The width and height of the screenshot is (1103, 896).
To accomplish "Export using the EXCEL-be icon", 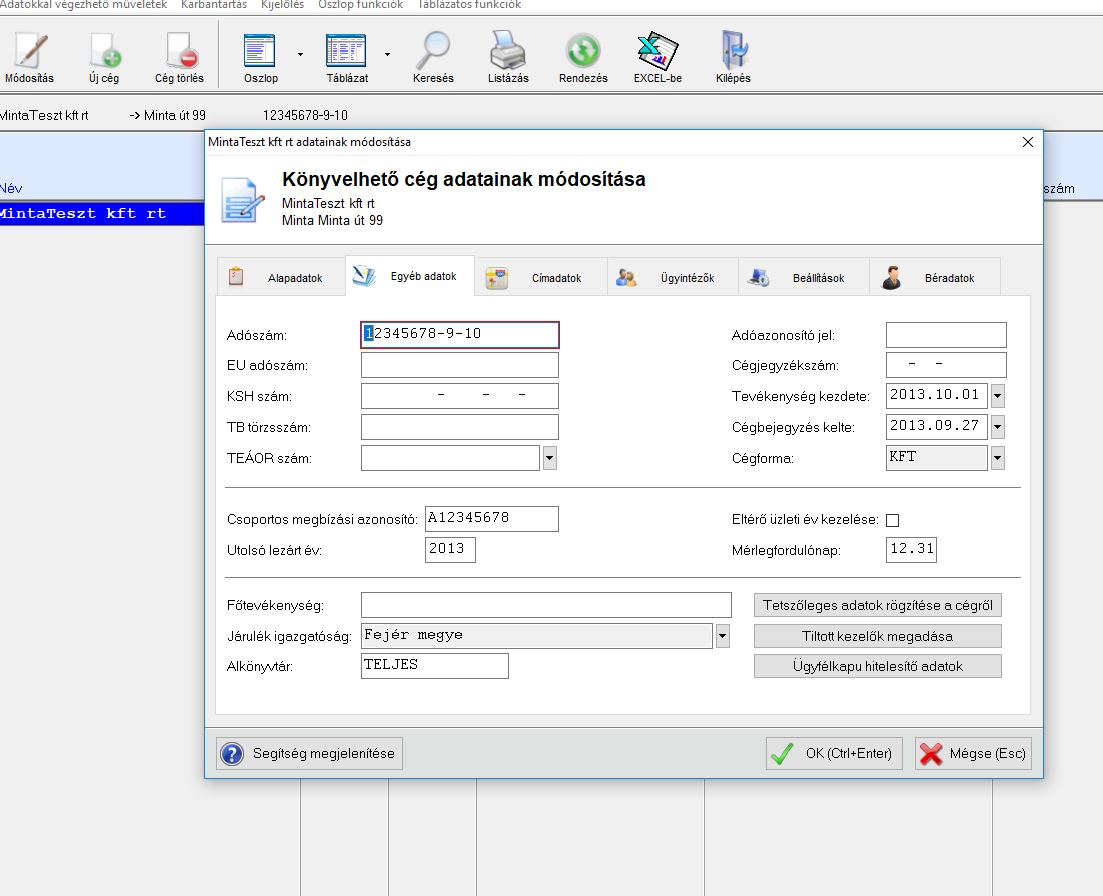I will coord(658,56).
